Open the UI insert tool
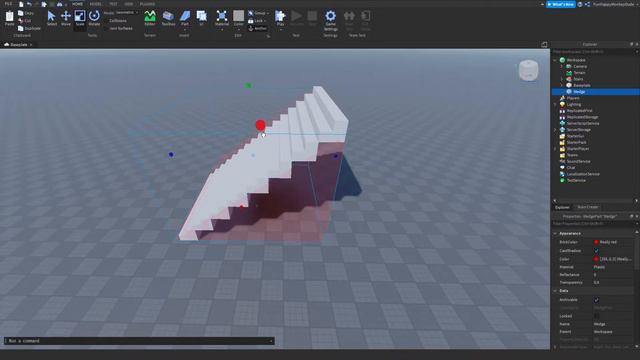 click(x=202, y=18)
